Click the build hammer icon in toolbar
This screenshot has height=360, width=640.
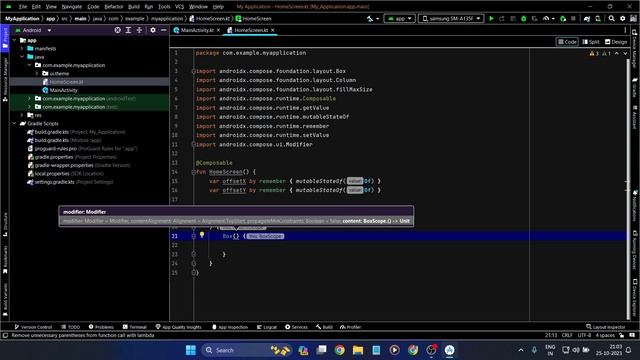point(370,18)
